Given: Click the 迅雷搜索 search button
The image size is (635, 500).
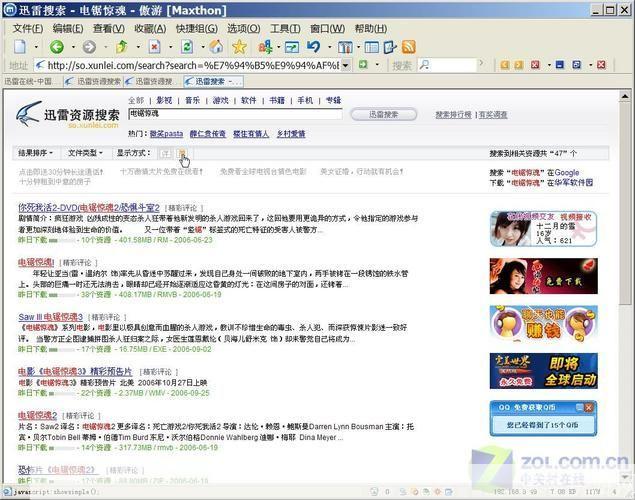Looking at the screenshot, I should pos(384,115).
